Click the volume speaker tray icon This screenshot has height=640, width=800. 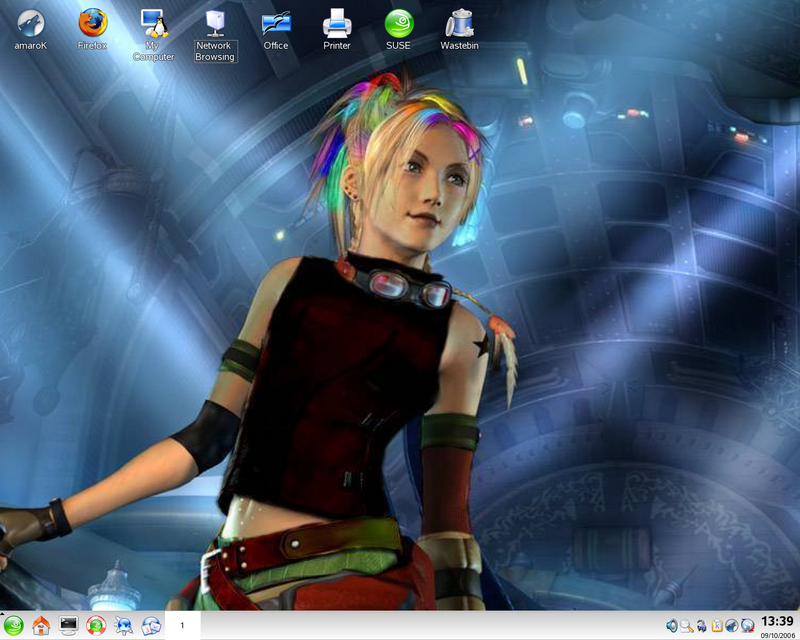point(672,626)
